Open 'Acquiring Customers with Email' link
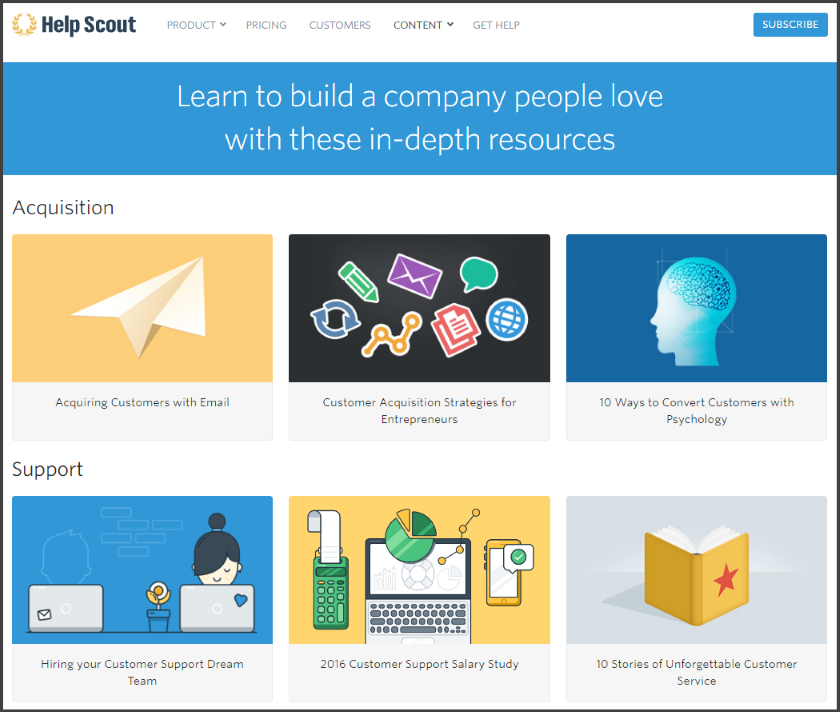 (x=142, y=402)
